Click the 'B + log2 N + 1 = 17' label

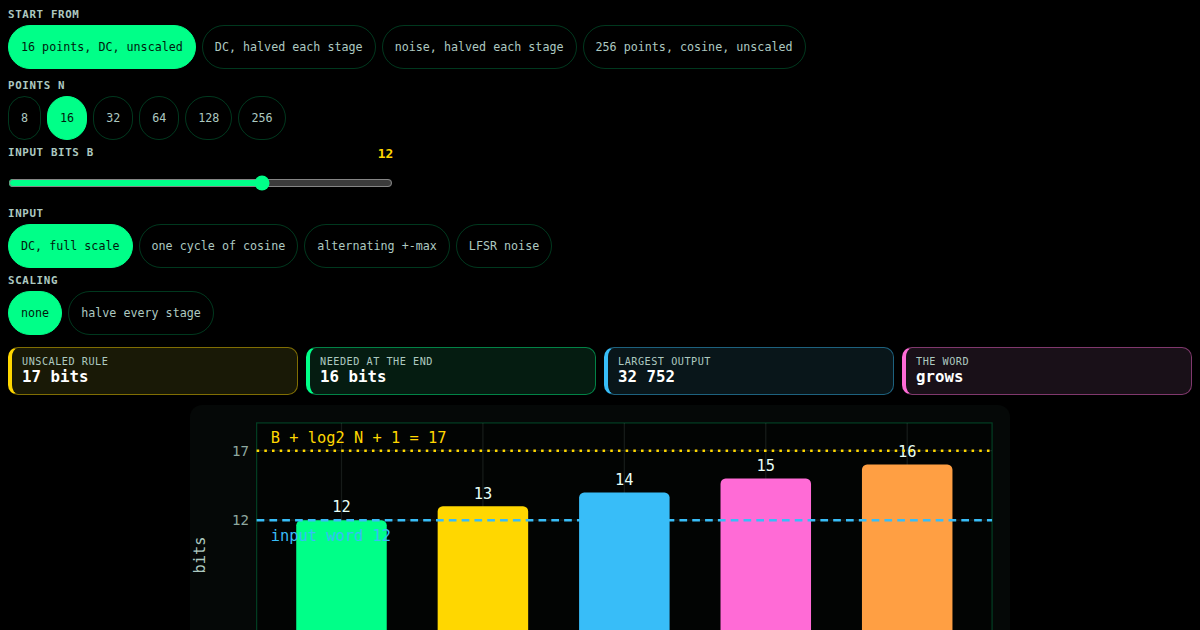click(x=359, y=438)
